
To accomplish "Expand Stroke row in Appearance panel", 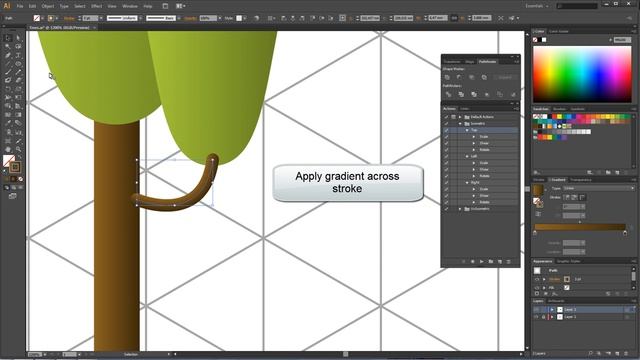I will click(544, 279).
